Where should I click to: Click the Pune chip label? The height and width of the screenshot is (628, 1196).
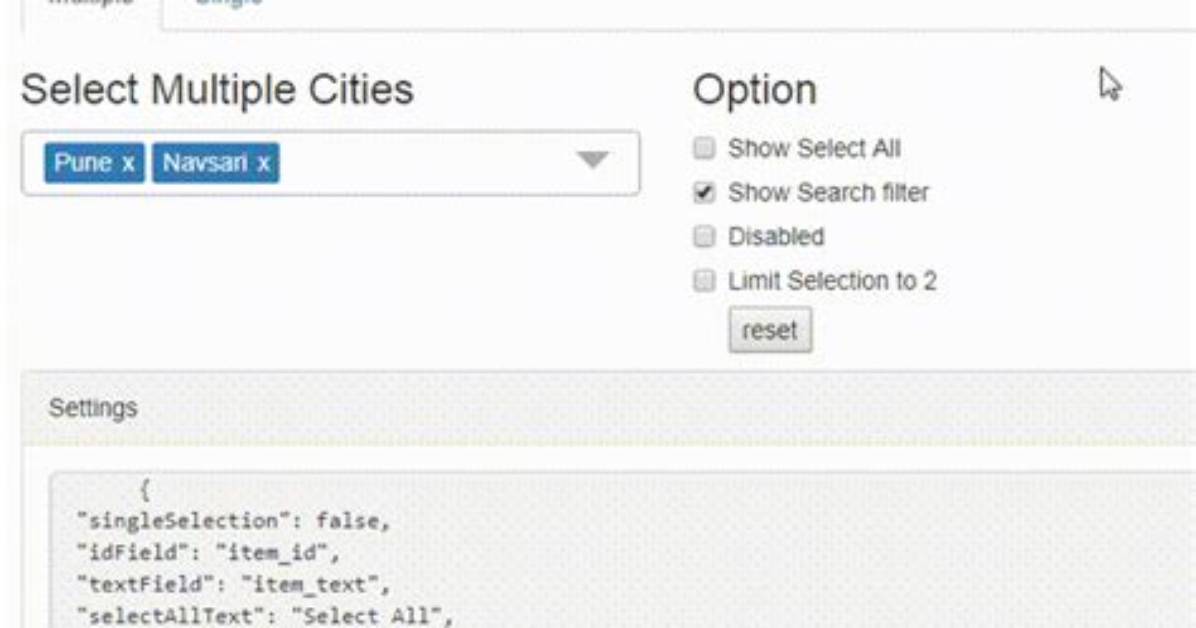click(x=82, y=163)
